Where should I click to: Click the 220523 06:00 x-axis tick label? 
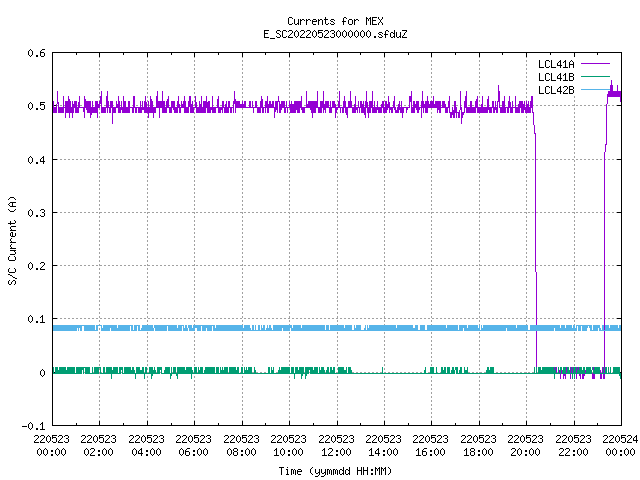tap(194, 446)
